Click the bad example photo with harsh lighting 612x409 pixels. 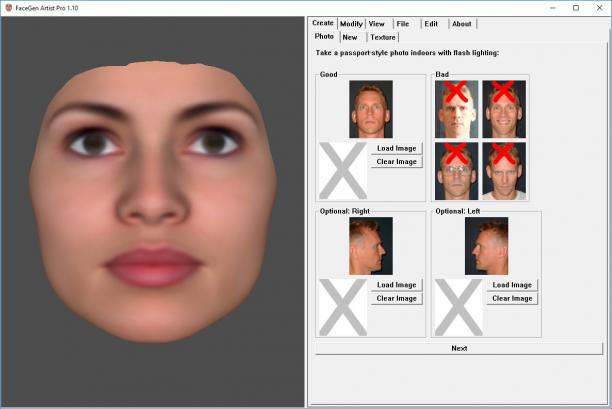(457, 109)
